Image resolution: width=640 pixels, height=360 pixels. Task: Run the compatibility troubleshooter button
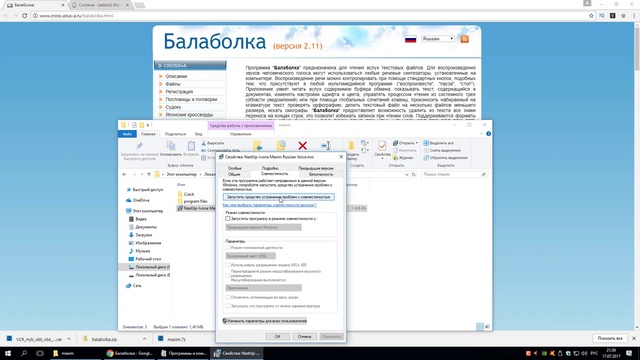pyautogui.click(x=279, y=197)
